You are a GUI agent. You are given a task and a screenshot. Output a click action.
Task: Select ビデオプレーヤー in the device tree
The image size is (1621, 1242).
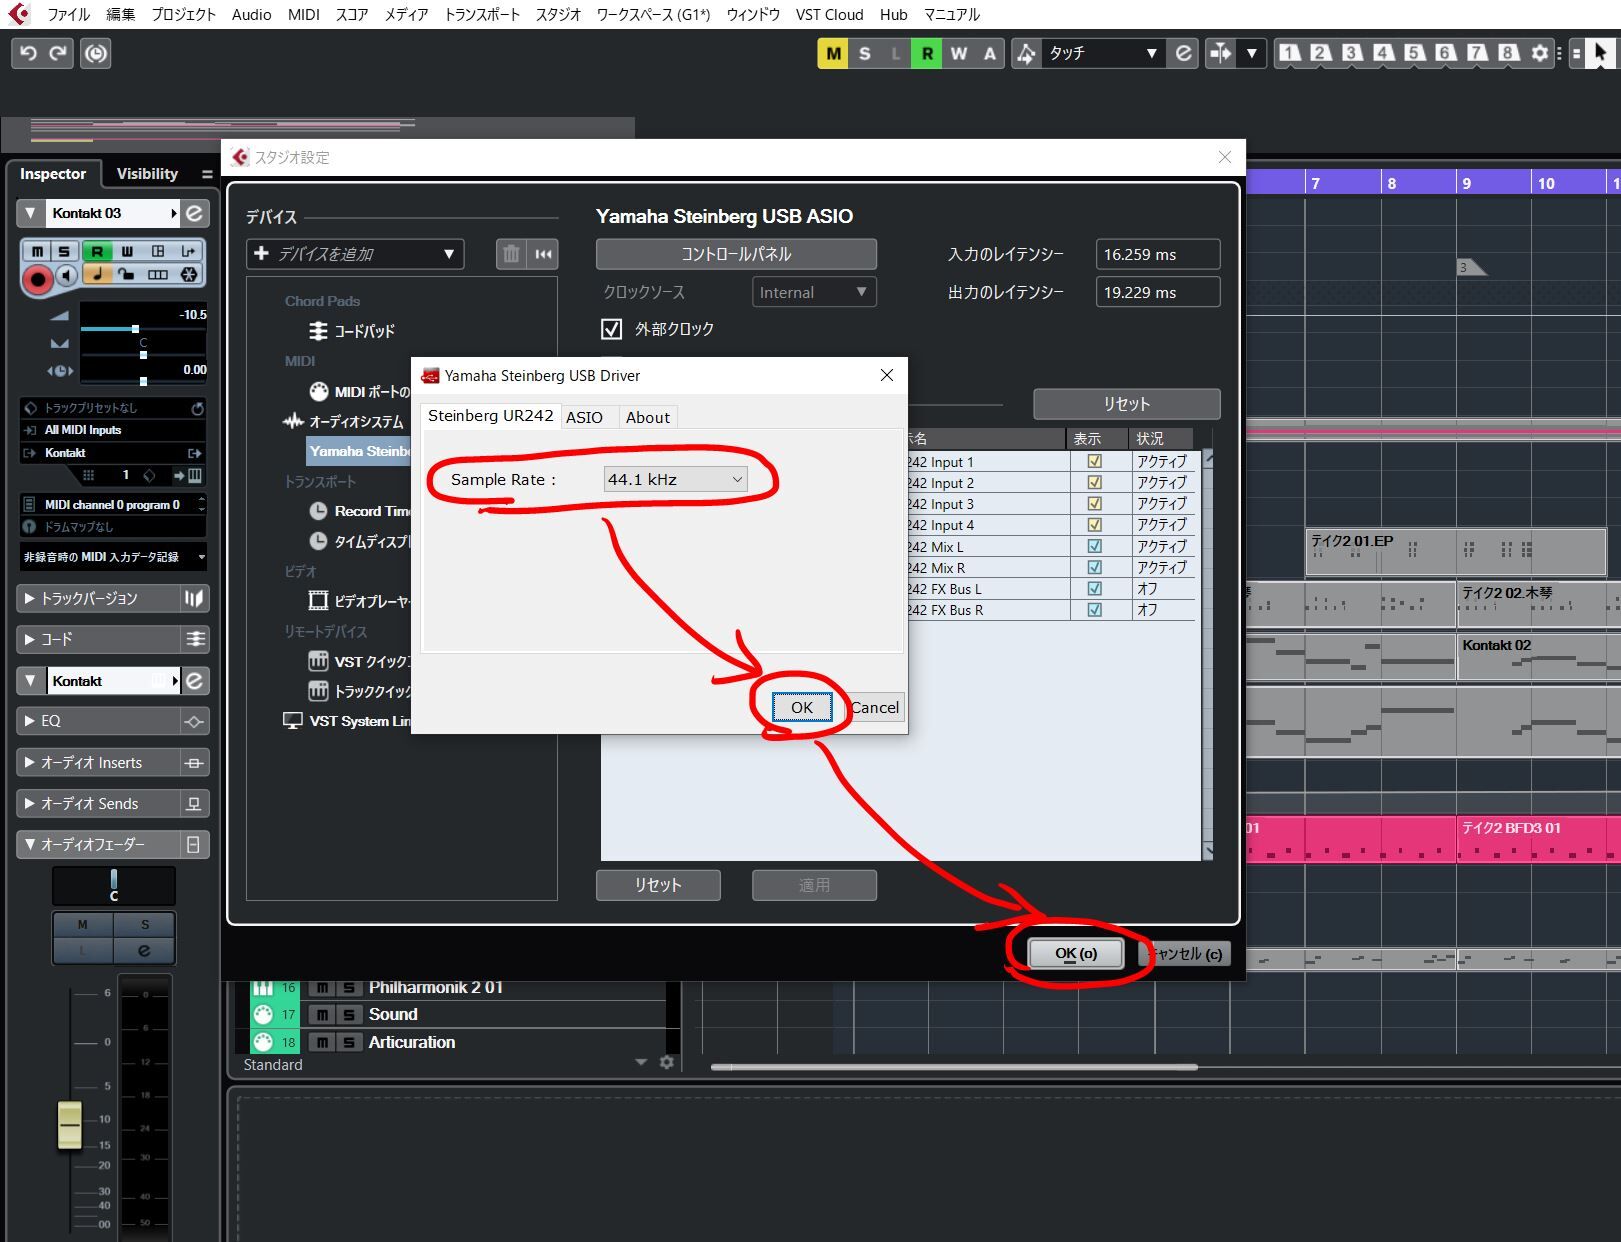pyautogui.click(x=360, y=601)
